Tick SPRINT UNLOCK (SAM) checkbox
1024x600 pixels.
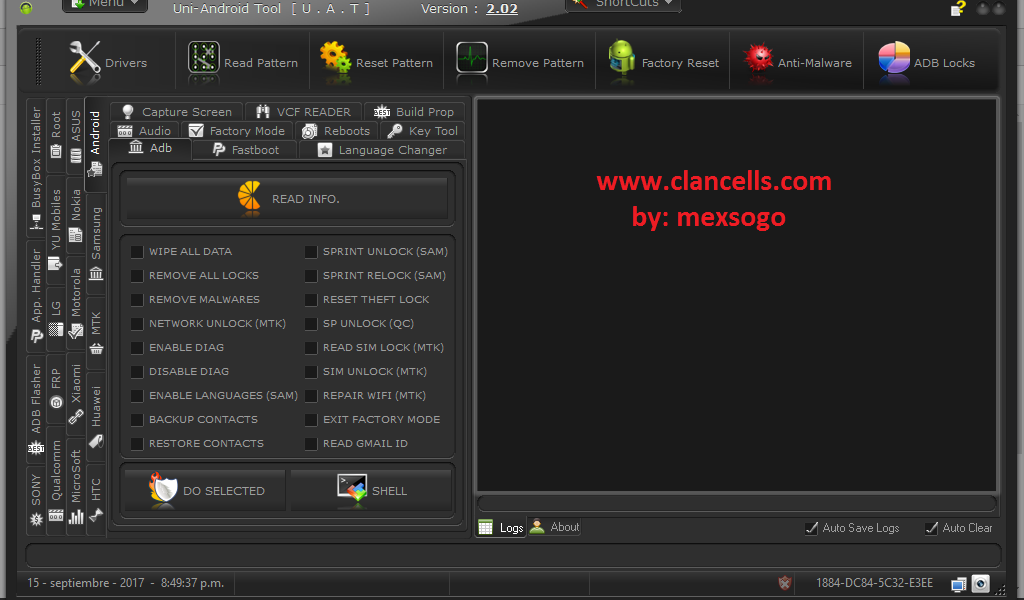pyautogui.click(x=311, y=252)
